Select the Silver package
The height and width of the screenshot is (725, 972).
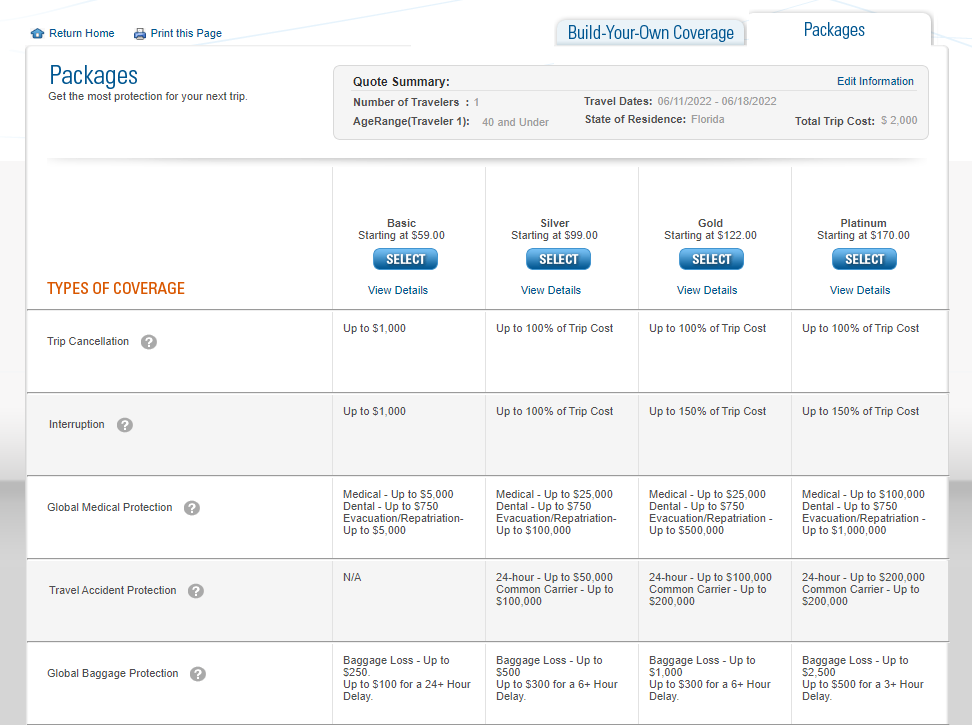pos(559,259)
